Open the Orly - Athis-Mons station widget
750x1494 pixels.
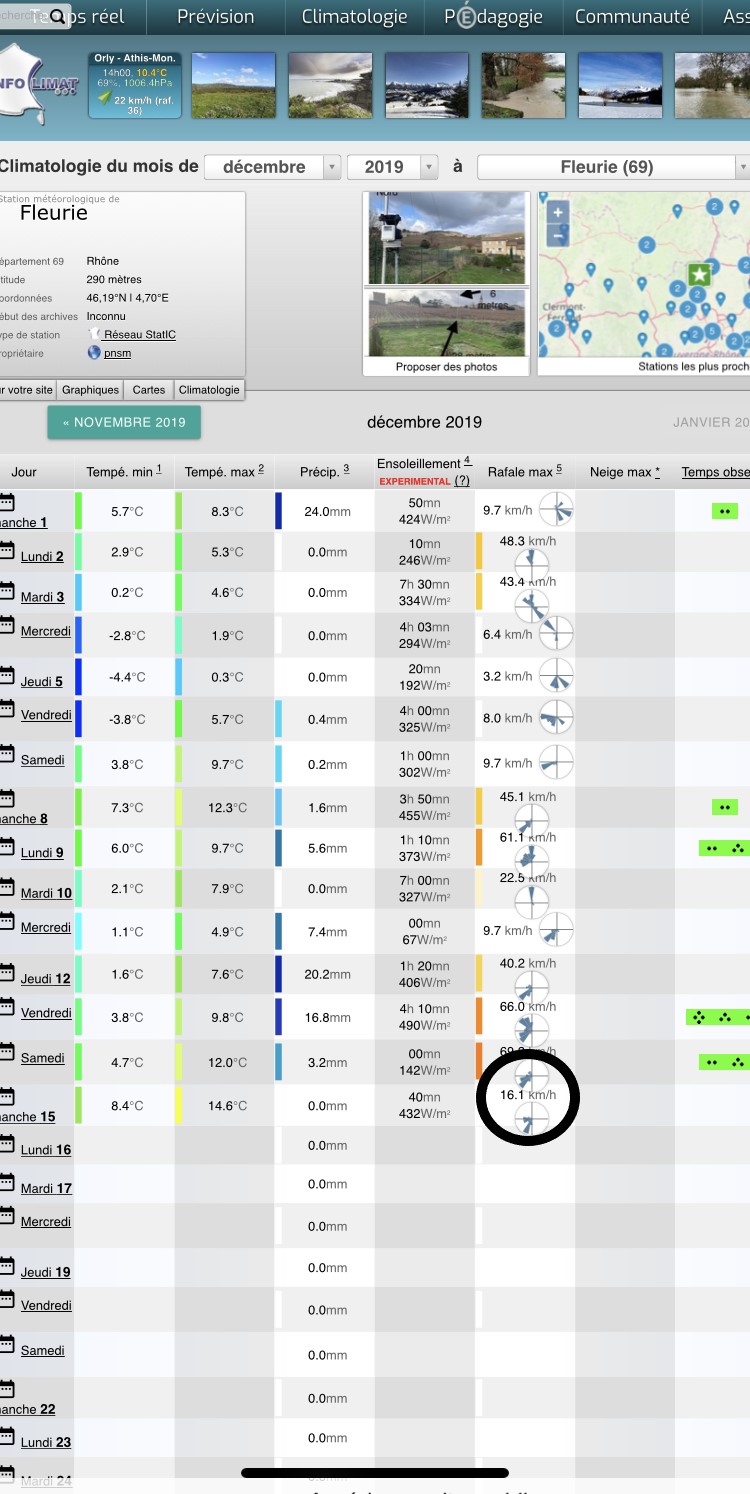[x=135, y=85]
